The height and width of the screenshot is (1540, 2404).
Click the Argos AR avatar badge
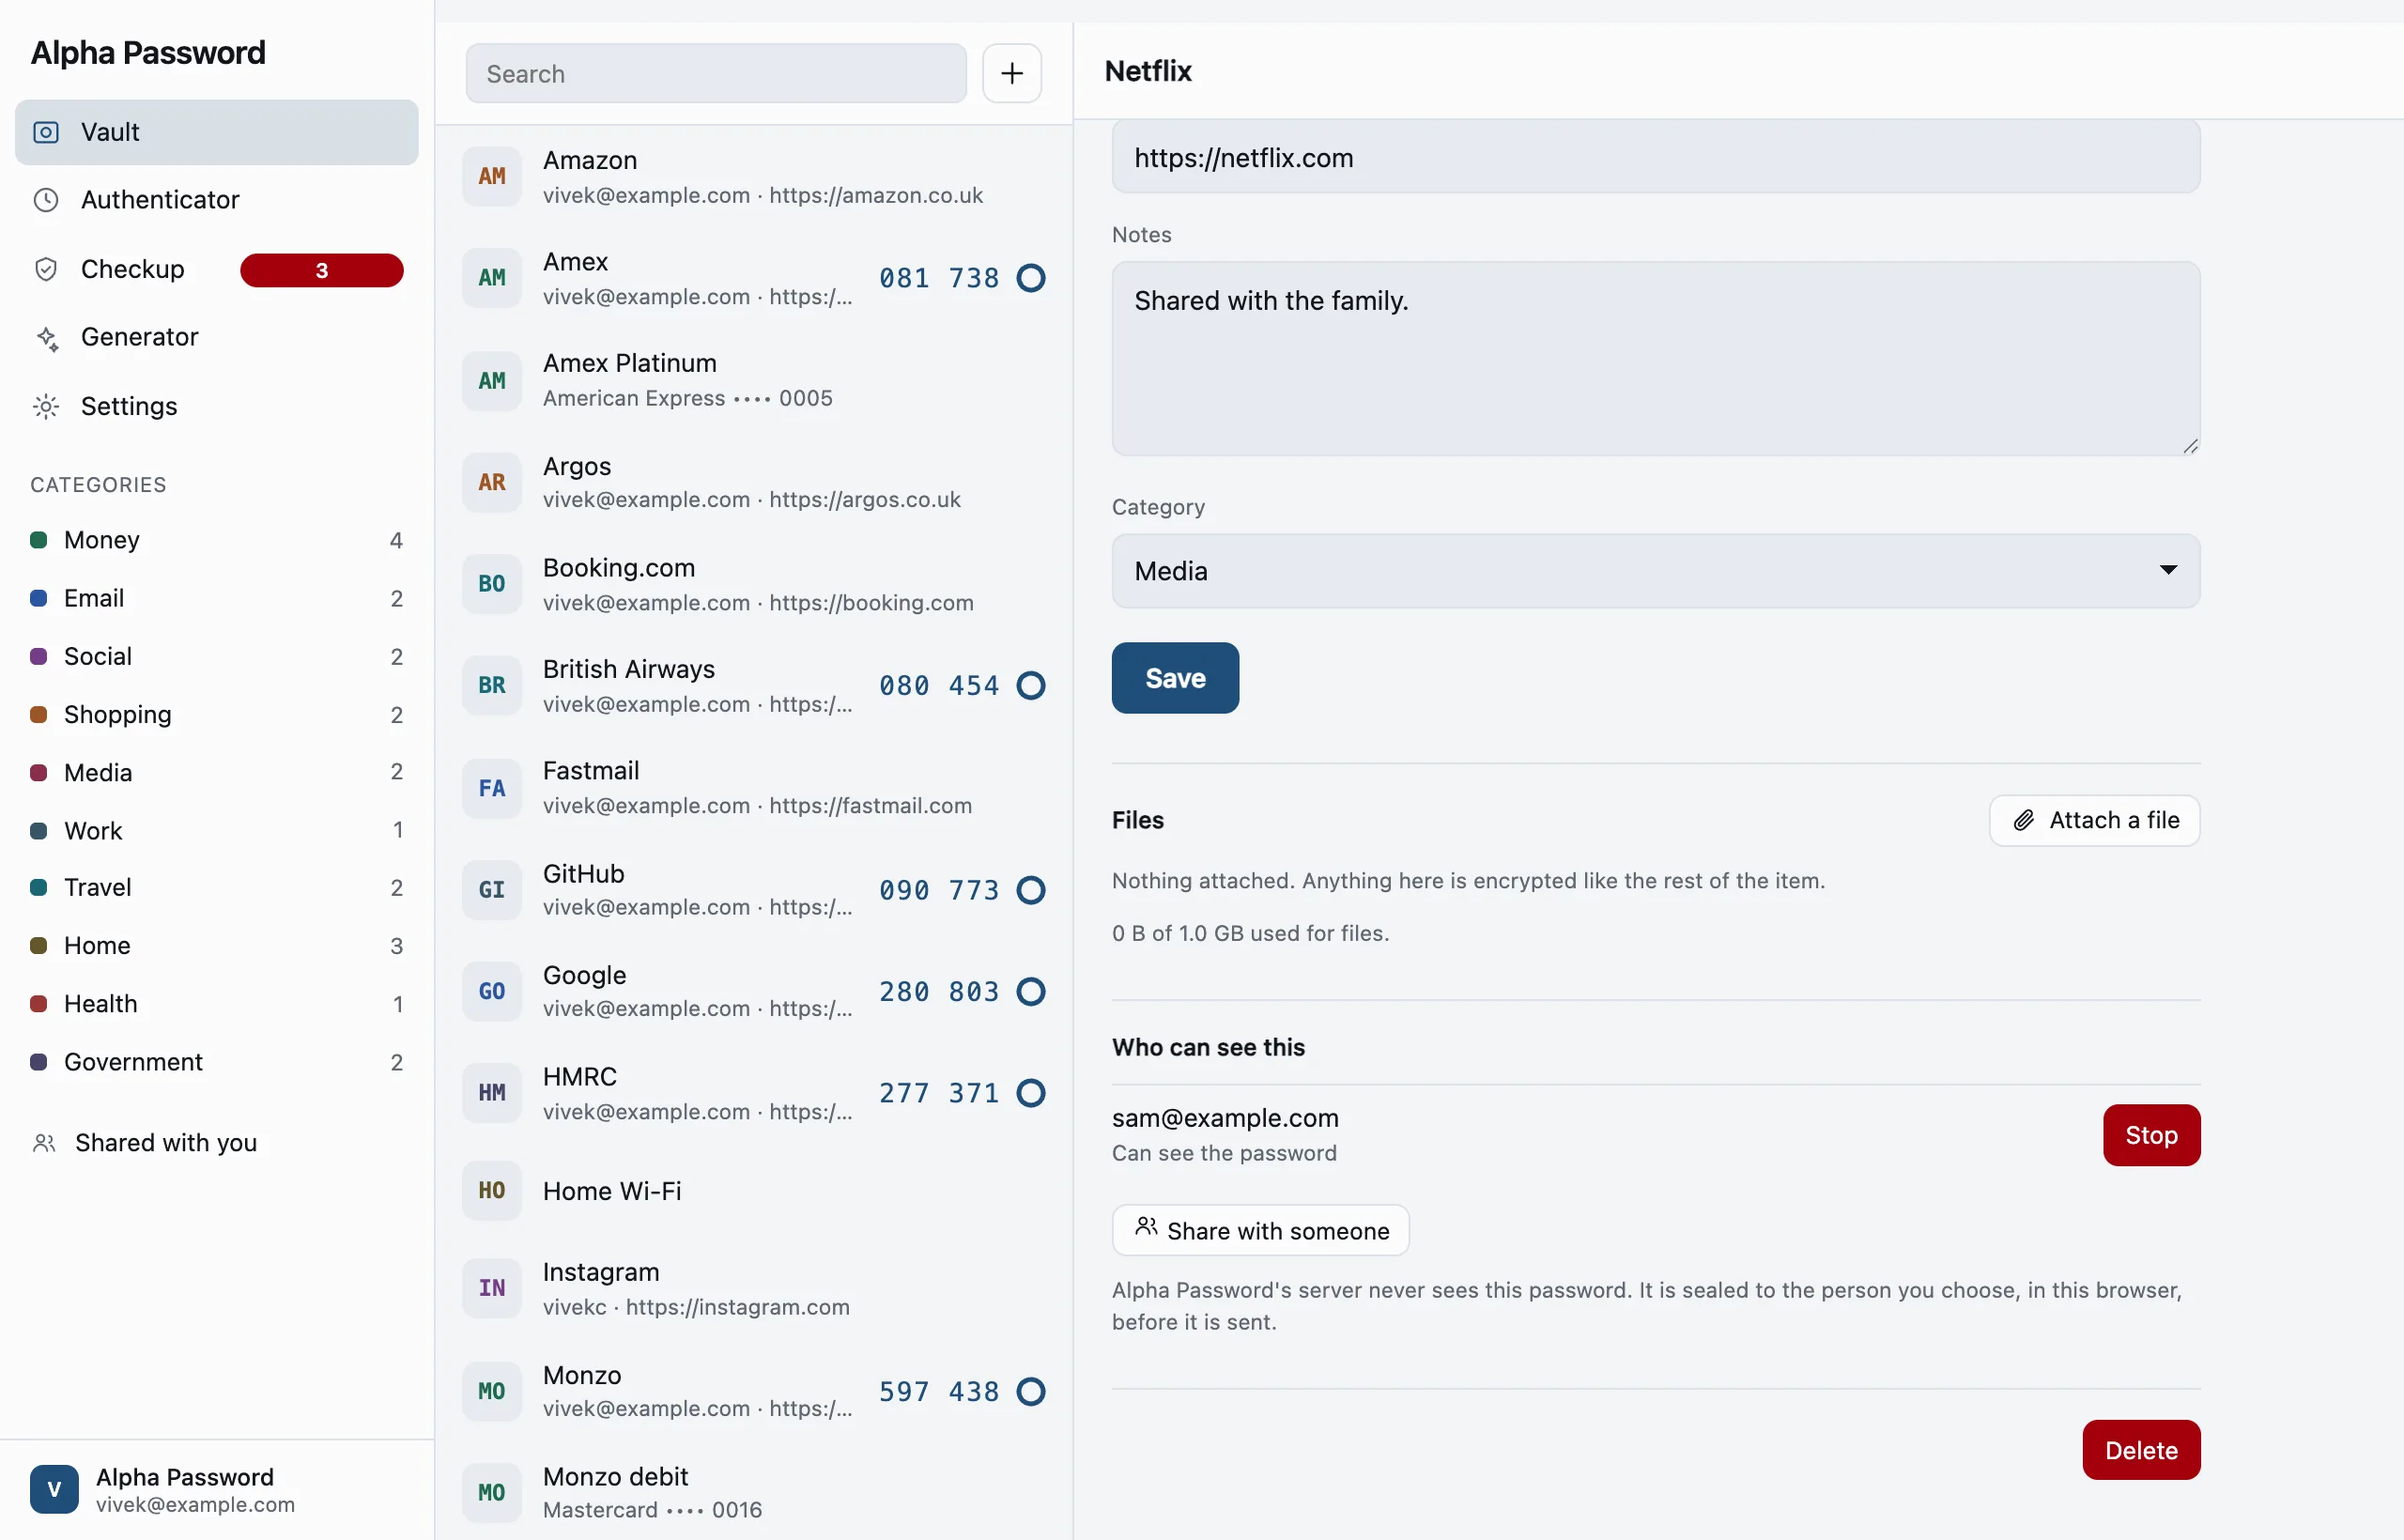pyautogui.click(x=492, y=483)
